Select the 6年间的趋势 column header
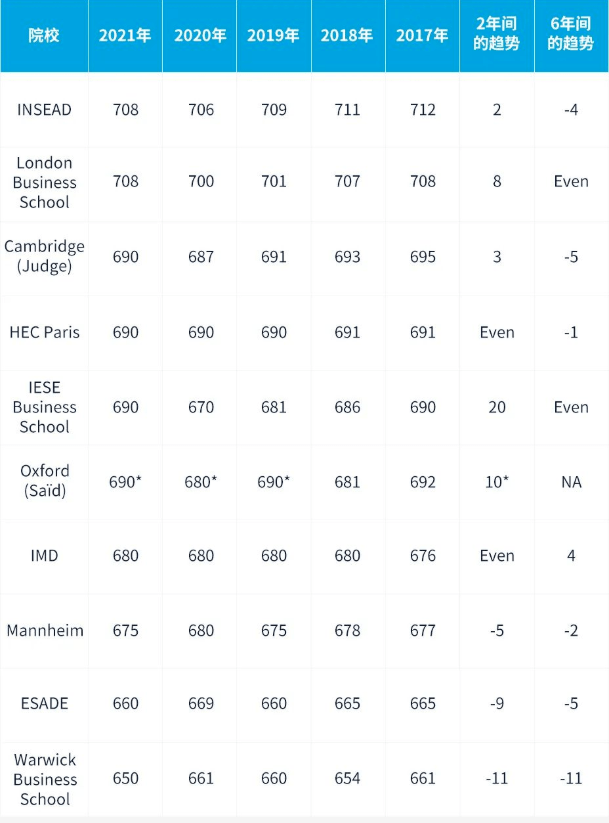The image size is (609, 823). click(x=571, y=35)
